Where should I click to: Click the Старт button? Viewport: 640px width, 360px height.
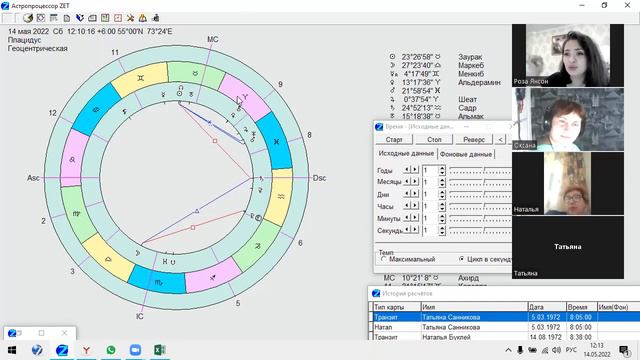click(394, 140)
